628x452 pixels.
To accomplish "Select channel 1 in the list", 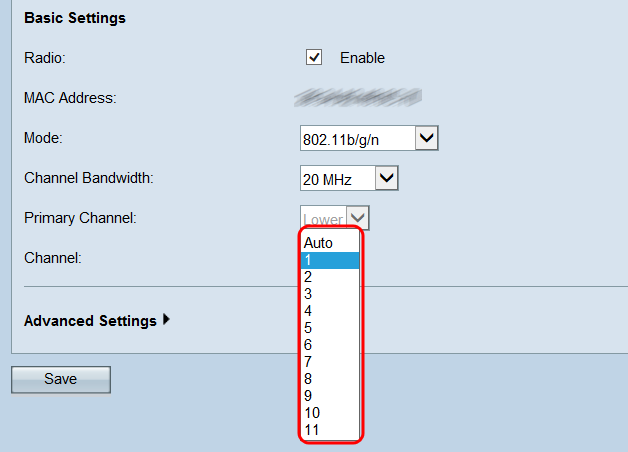I will [x=330, y=260].
